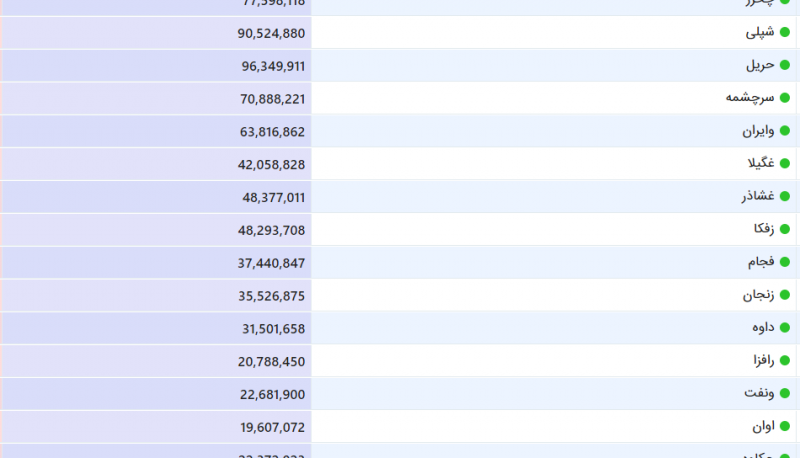Screen dimensions: 800x458
Task: Select the green indicator beside سرچشمه
Action: tap(785, 98)
